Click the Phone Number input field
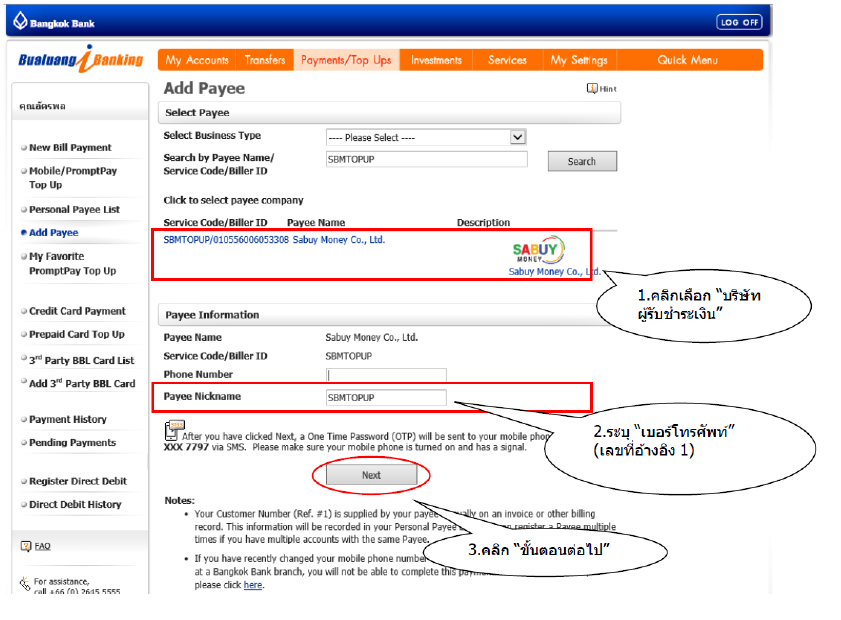This screenshot has height=620, width=841. click(386, 375)
